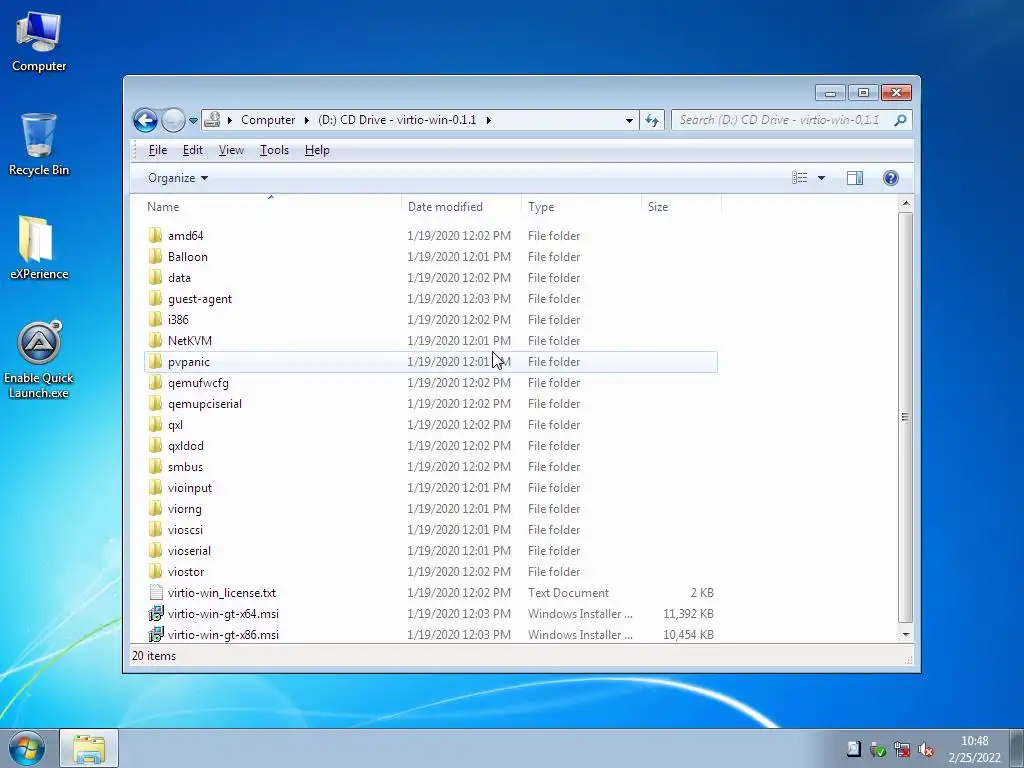The height and width of the screenshot is (768, 1024).
Task: Open Explorer help with the question icon
Action: coord(890,178)
